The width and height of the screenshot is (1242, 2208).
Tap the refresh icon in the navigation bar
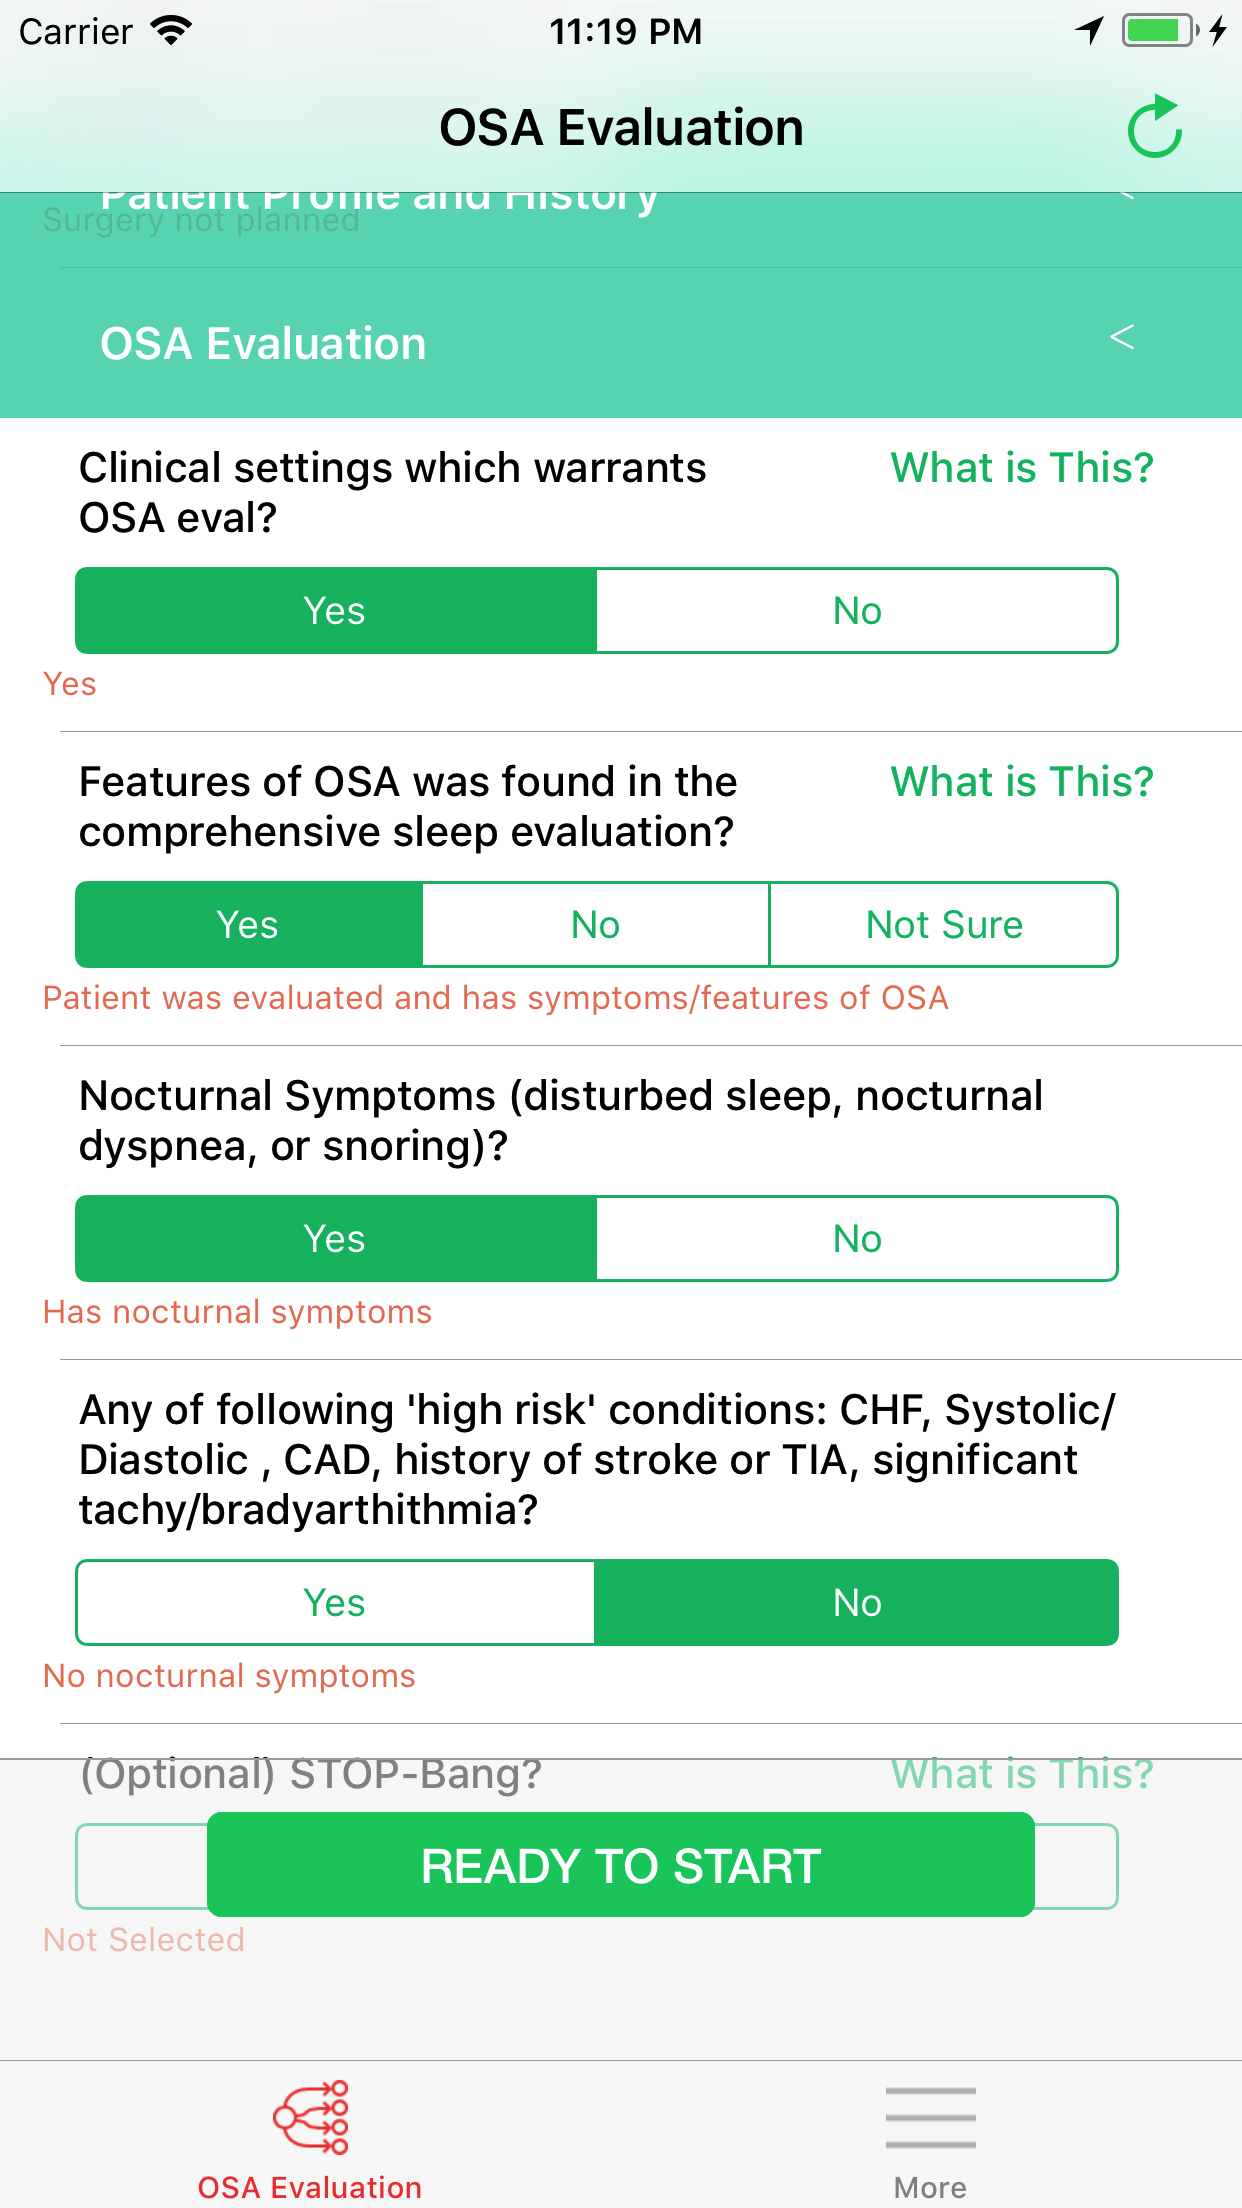(x=1155, y=128)
